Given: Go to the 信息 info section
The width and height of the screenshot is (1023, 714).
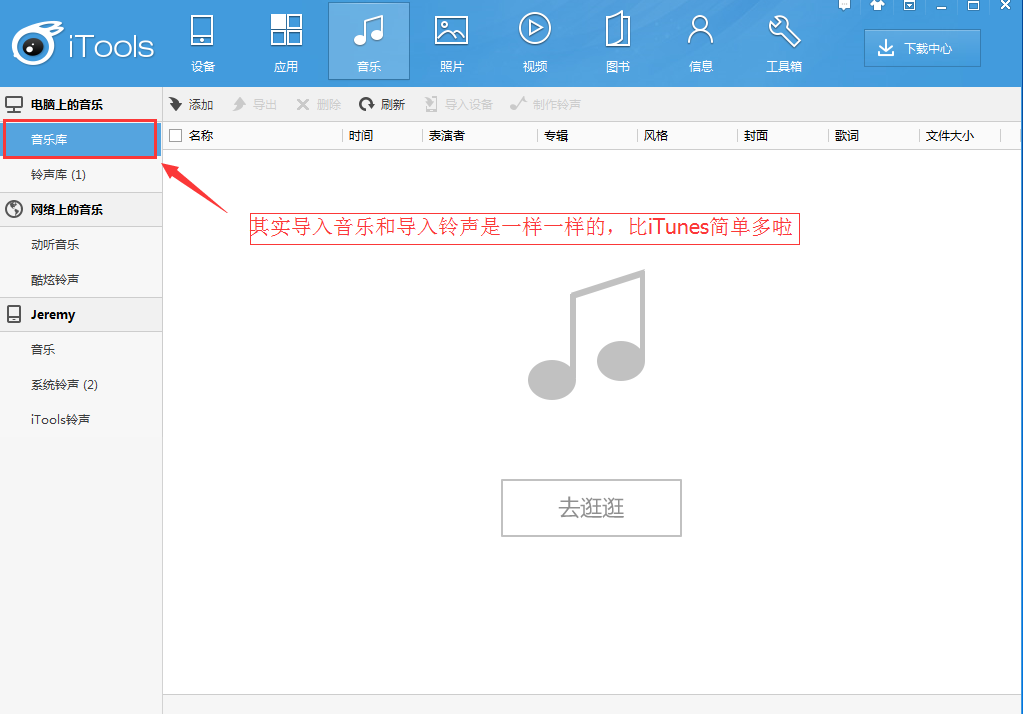Looking at the screenshot, I should 700,42.
